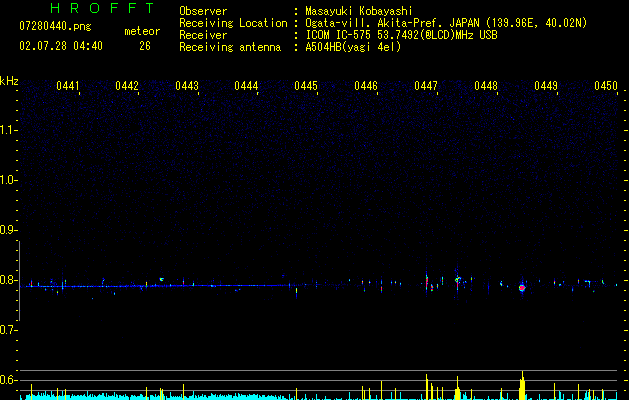Viewport: 629px width, 400px height.
Task: Click the 0448 time axis marker
Action: [x=486, y=85]
